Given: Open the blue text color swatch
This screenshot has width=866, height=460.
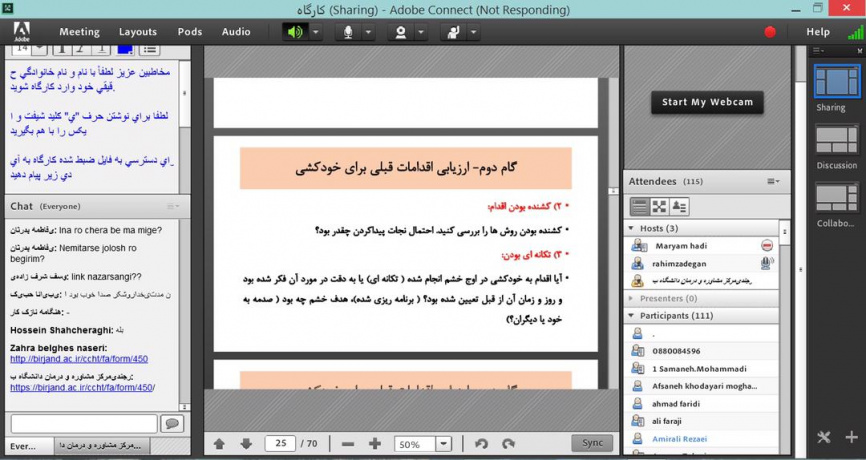Looking at the screenshot, I should [x=125, y=49].
